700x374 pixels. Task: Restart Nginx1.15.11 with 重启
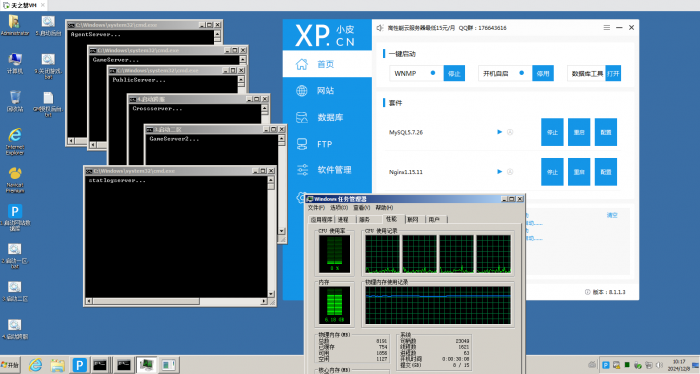click(579, 172)
